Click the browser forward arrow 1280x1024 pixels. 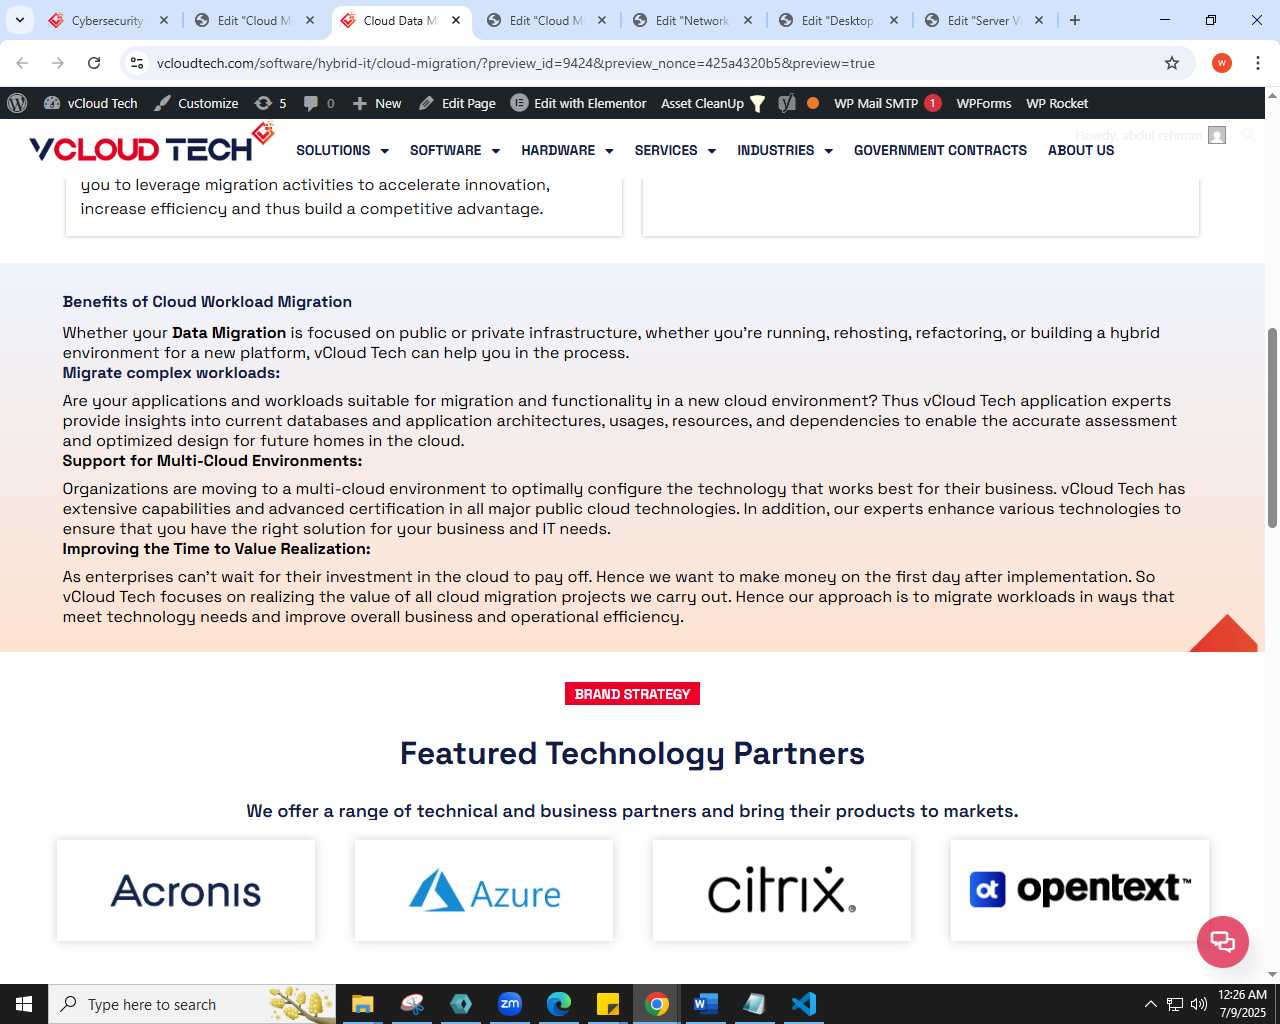click(58, 63)
